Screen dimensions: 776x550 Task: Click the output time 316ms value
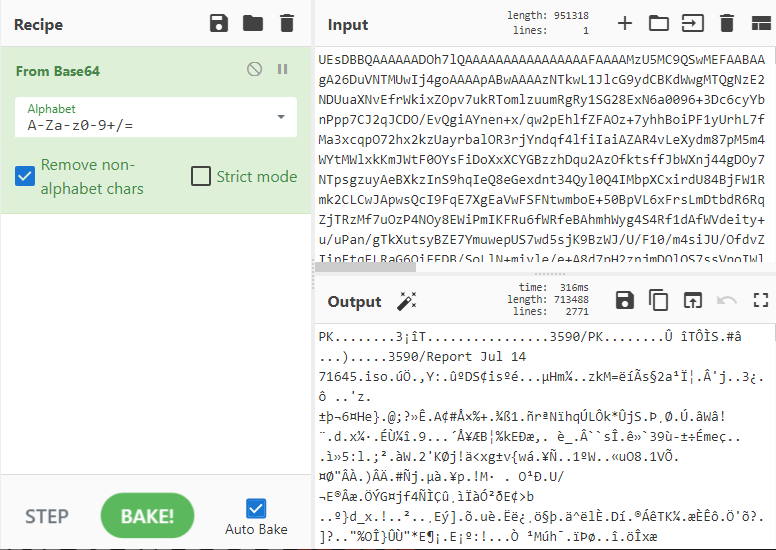[574, 287]
